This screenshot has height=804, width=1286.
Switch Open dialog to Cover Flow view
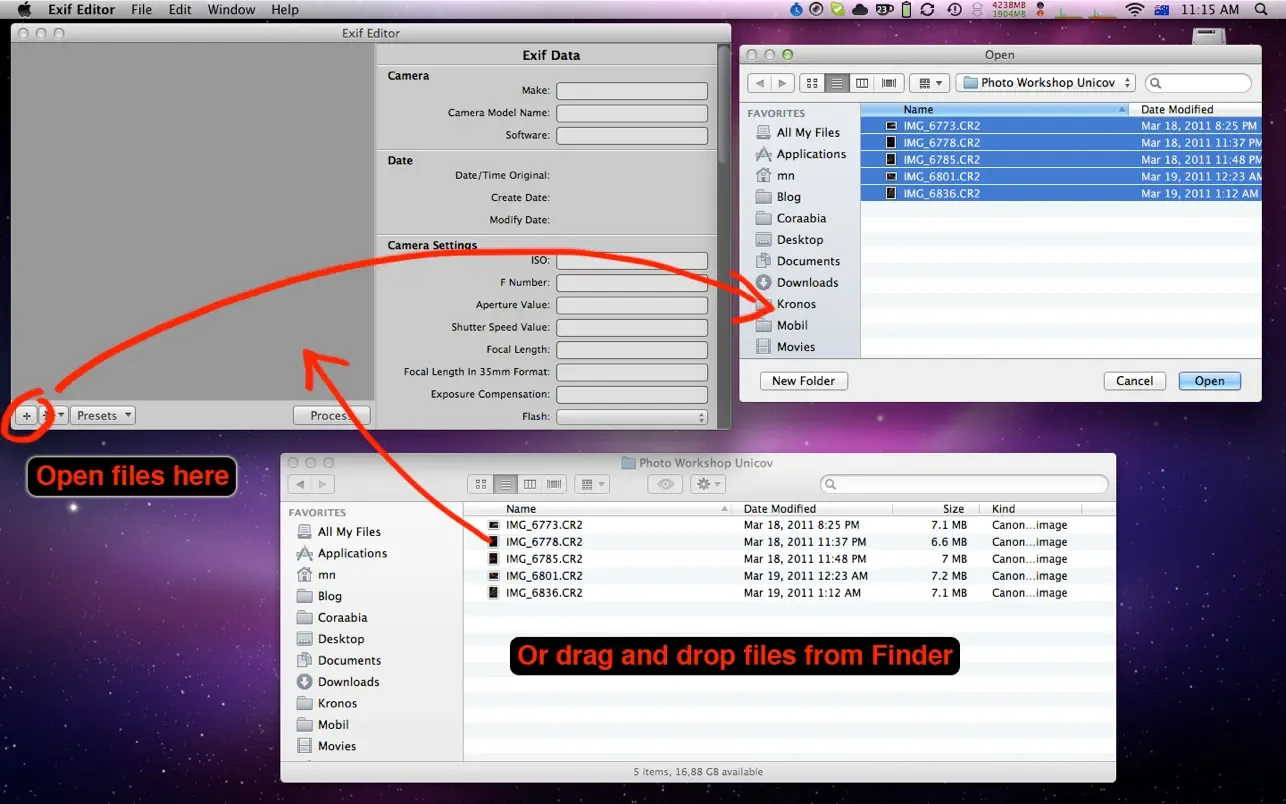888,83
